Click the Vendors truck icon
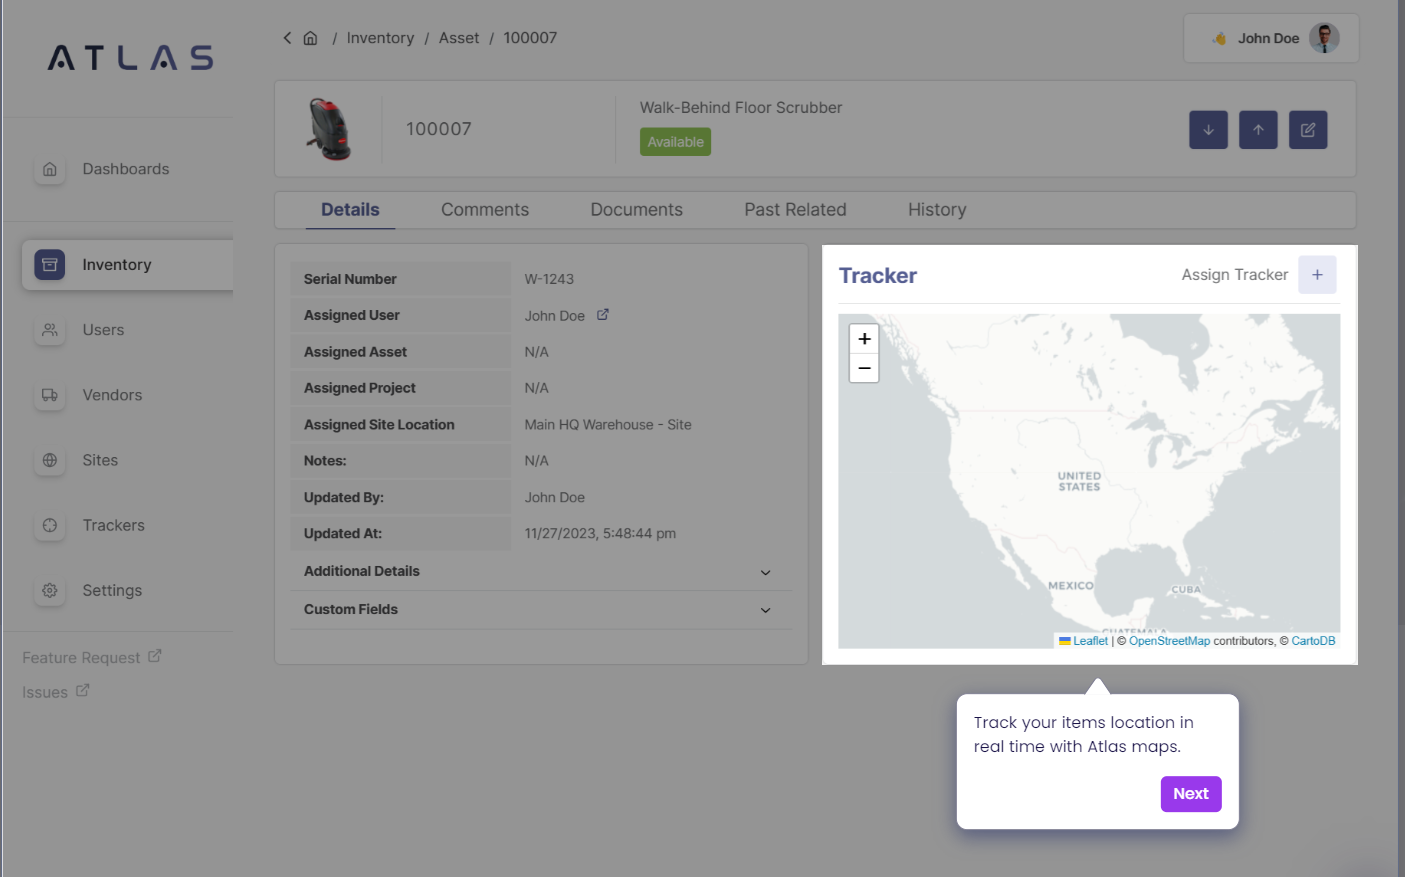The width and height of the screenshot is (1405, 877). (50, 395)
